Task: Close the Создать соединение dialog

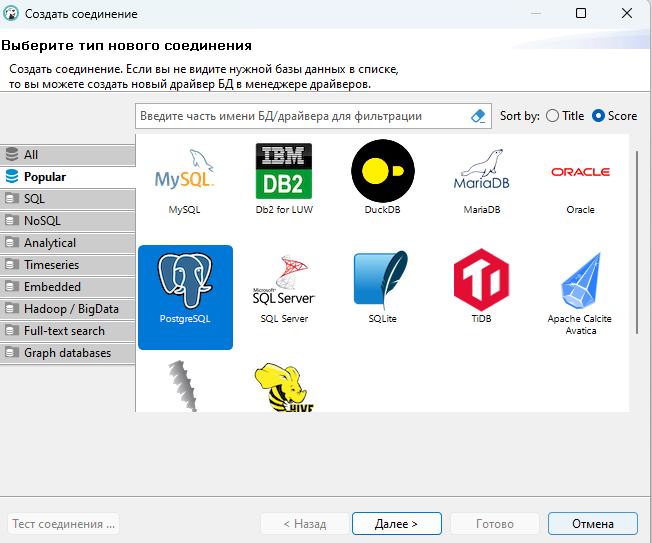Action: tap(627, 13)
